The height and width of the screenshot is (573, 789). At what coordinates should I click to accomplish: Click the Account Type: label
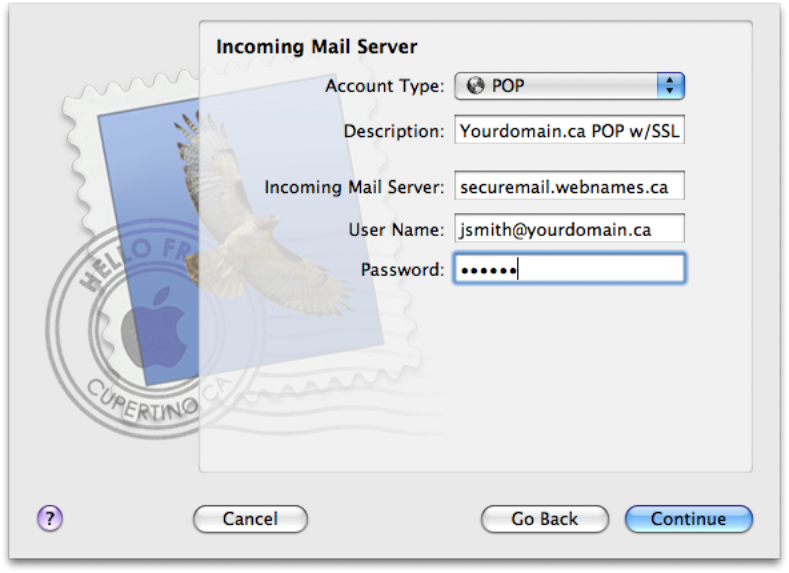point(384,86)
